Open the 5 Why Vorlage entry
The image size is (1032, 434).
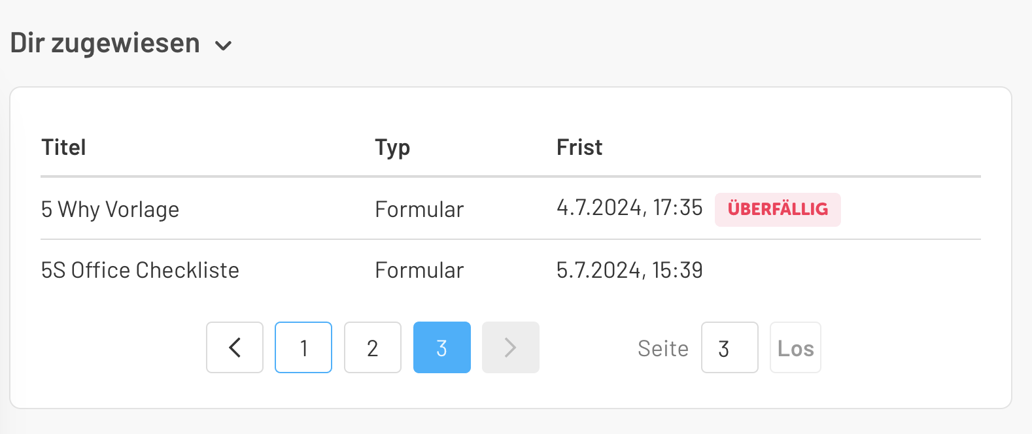tap(110, 209)
